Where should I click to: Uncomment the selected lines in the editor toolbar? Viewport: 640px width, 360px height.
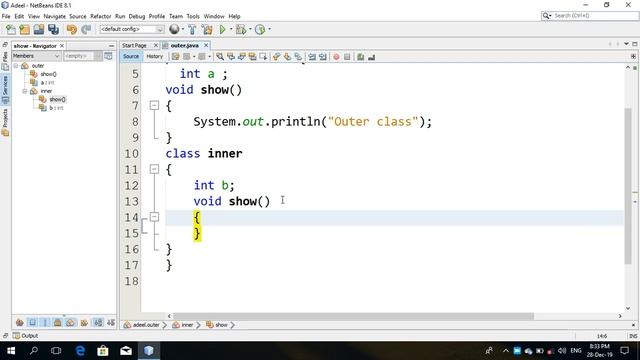pos(371,57)
